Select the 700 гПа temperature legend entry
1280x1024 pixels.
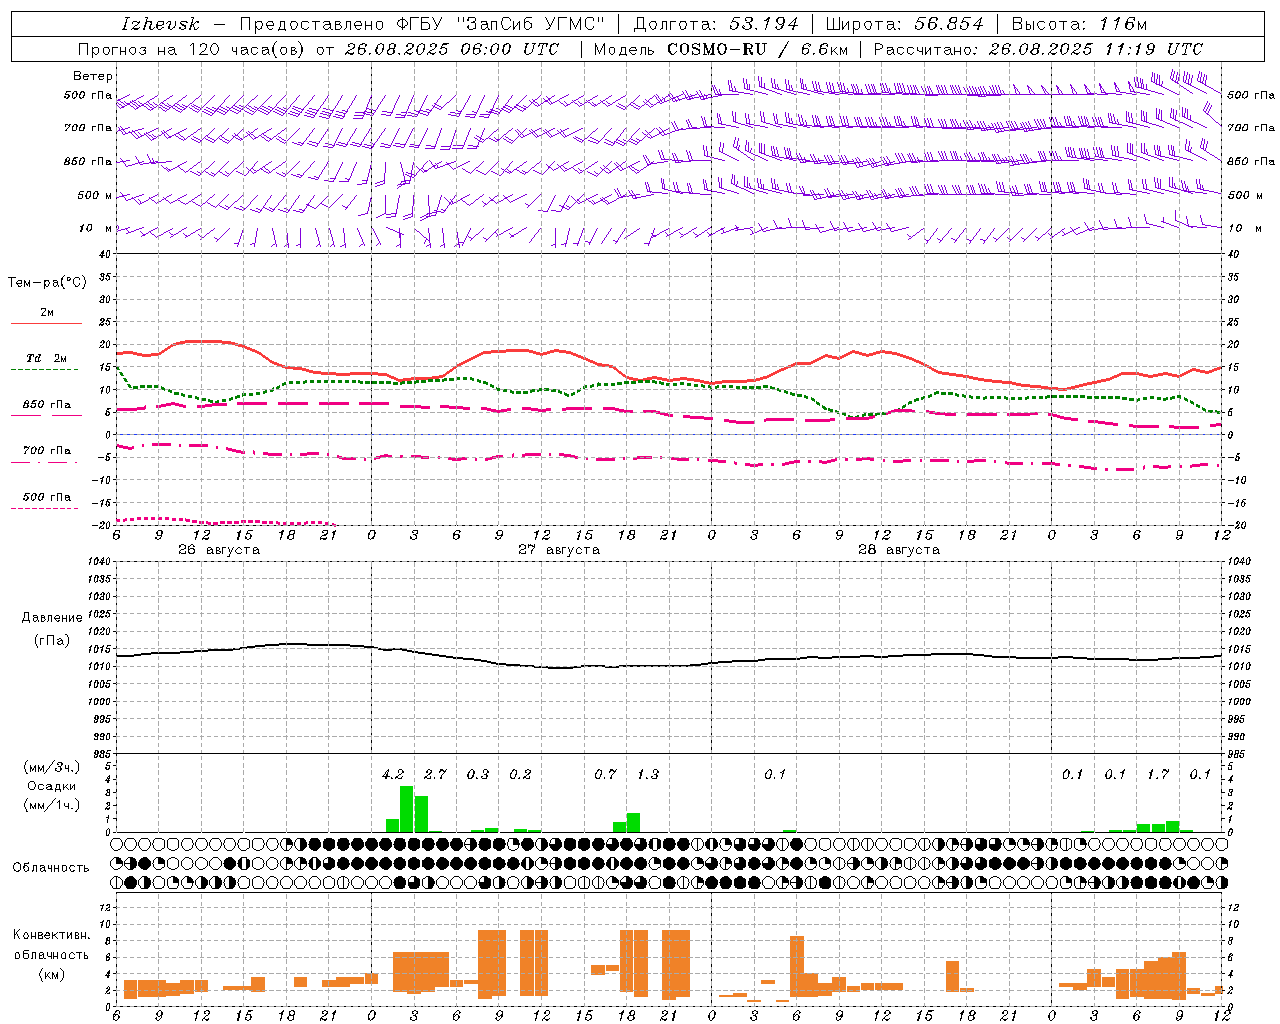[46, 455]
